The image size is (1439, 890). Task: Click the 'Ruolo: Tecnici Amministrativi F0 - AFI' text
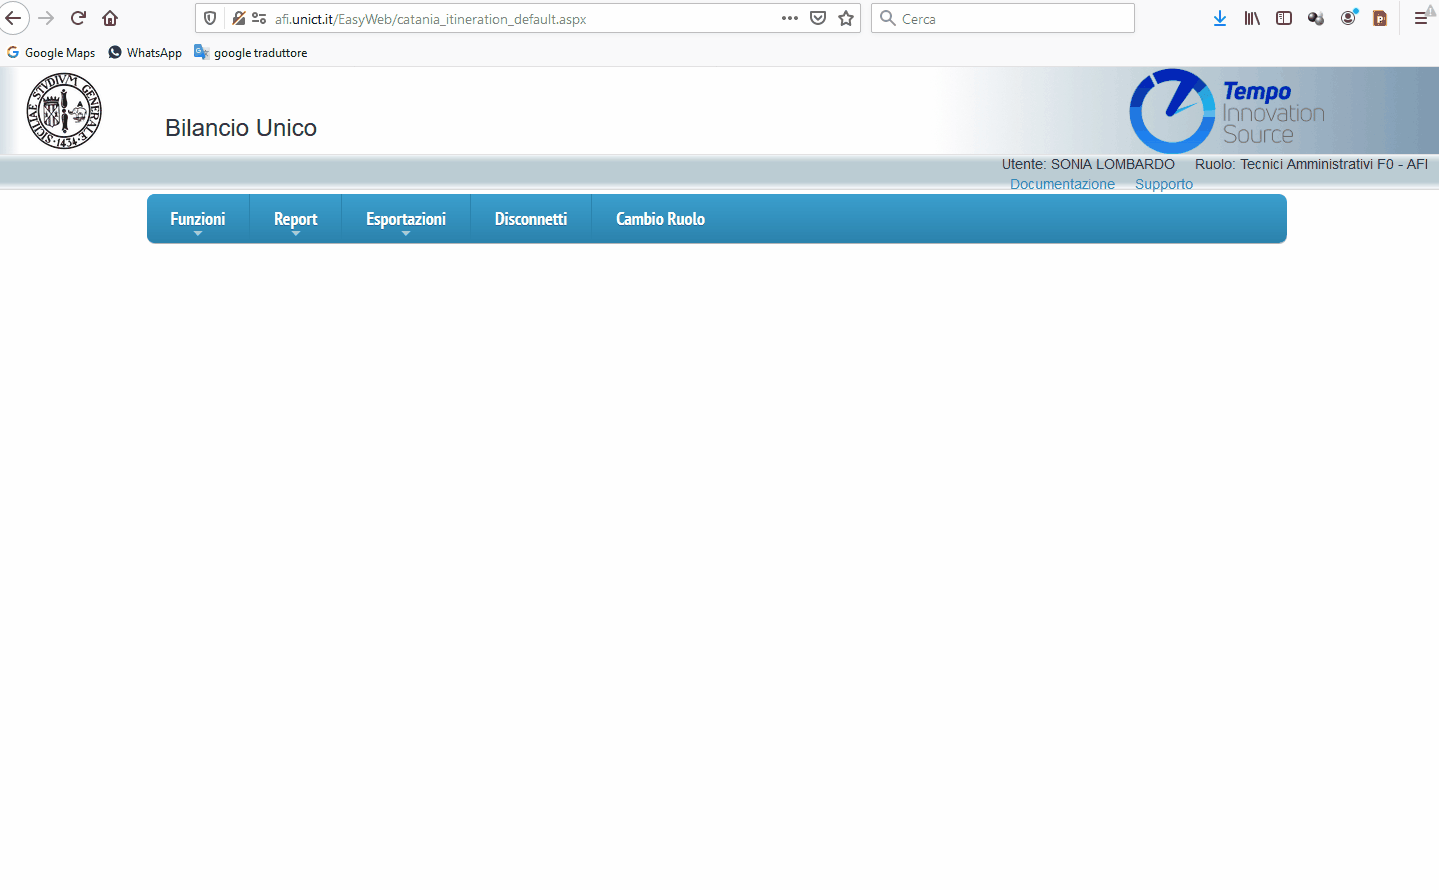tap(1311, 164)
